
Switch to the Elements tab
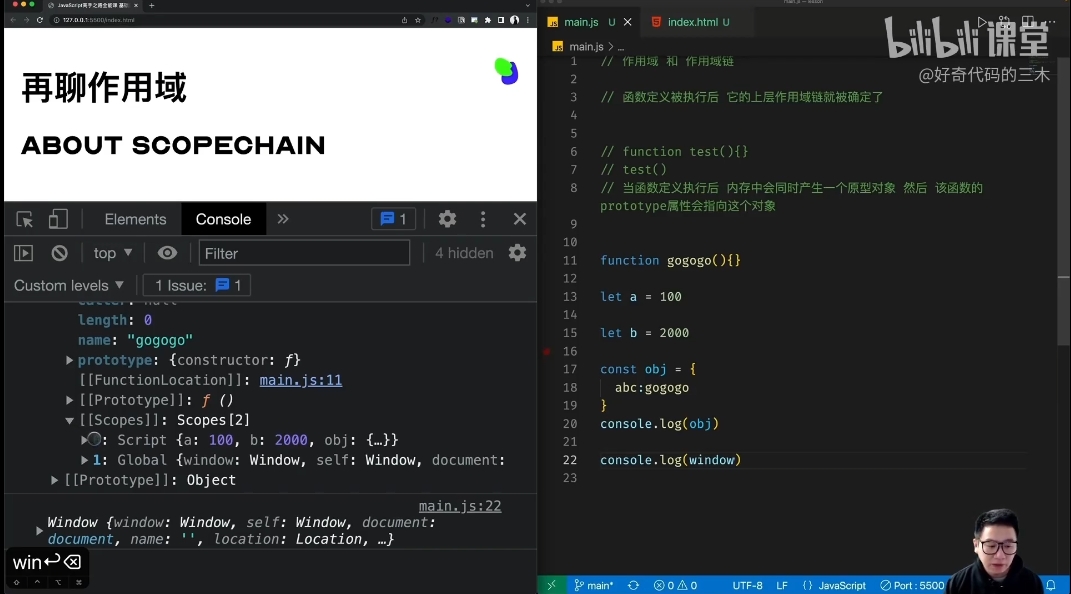pyautogui.click(x=134, y=218)
